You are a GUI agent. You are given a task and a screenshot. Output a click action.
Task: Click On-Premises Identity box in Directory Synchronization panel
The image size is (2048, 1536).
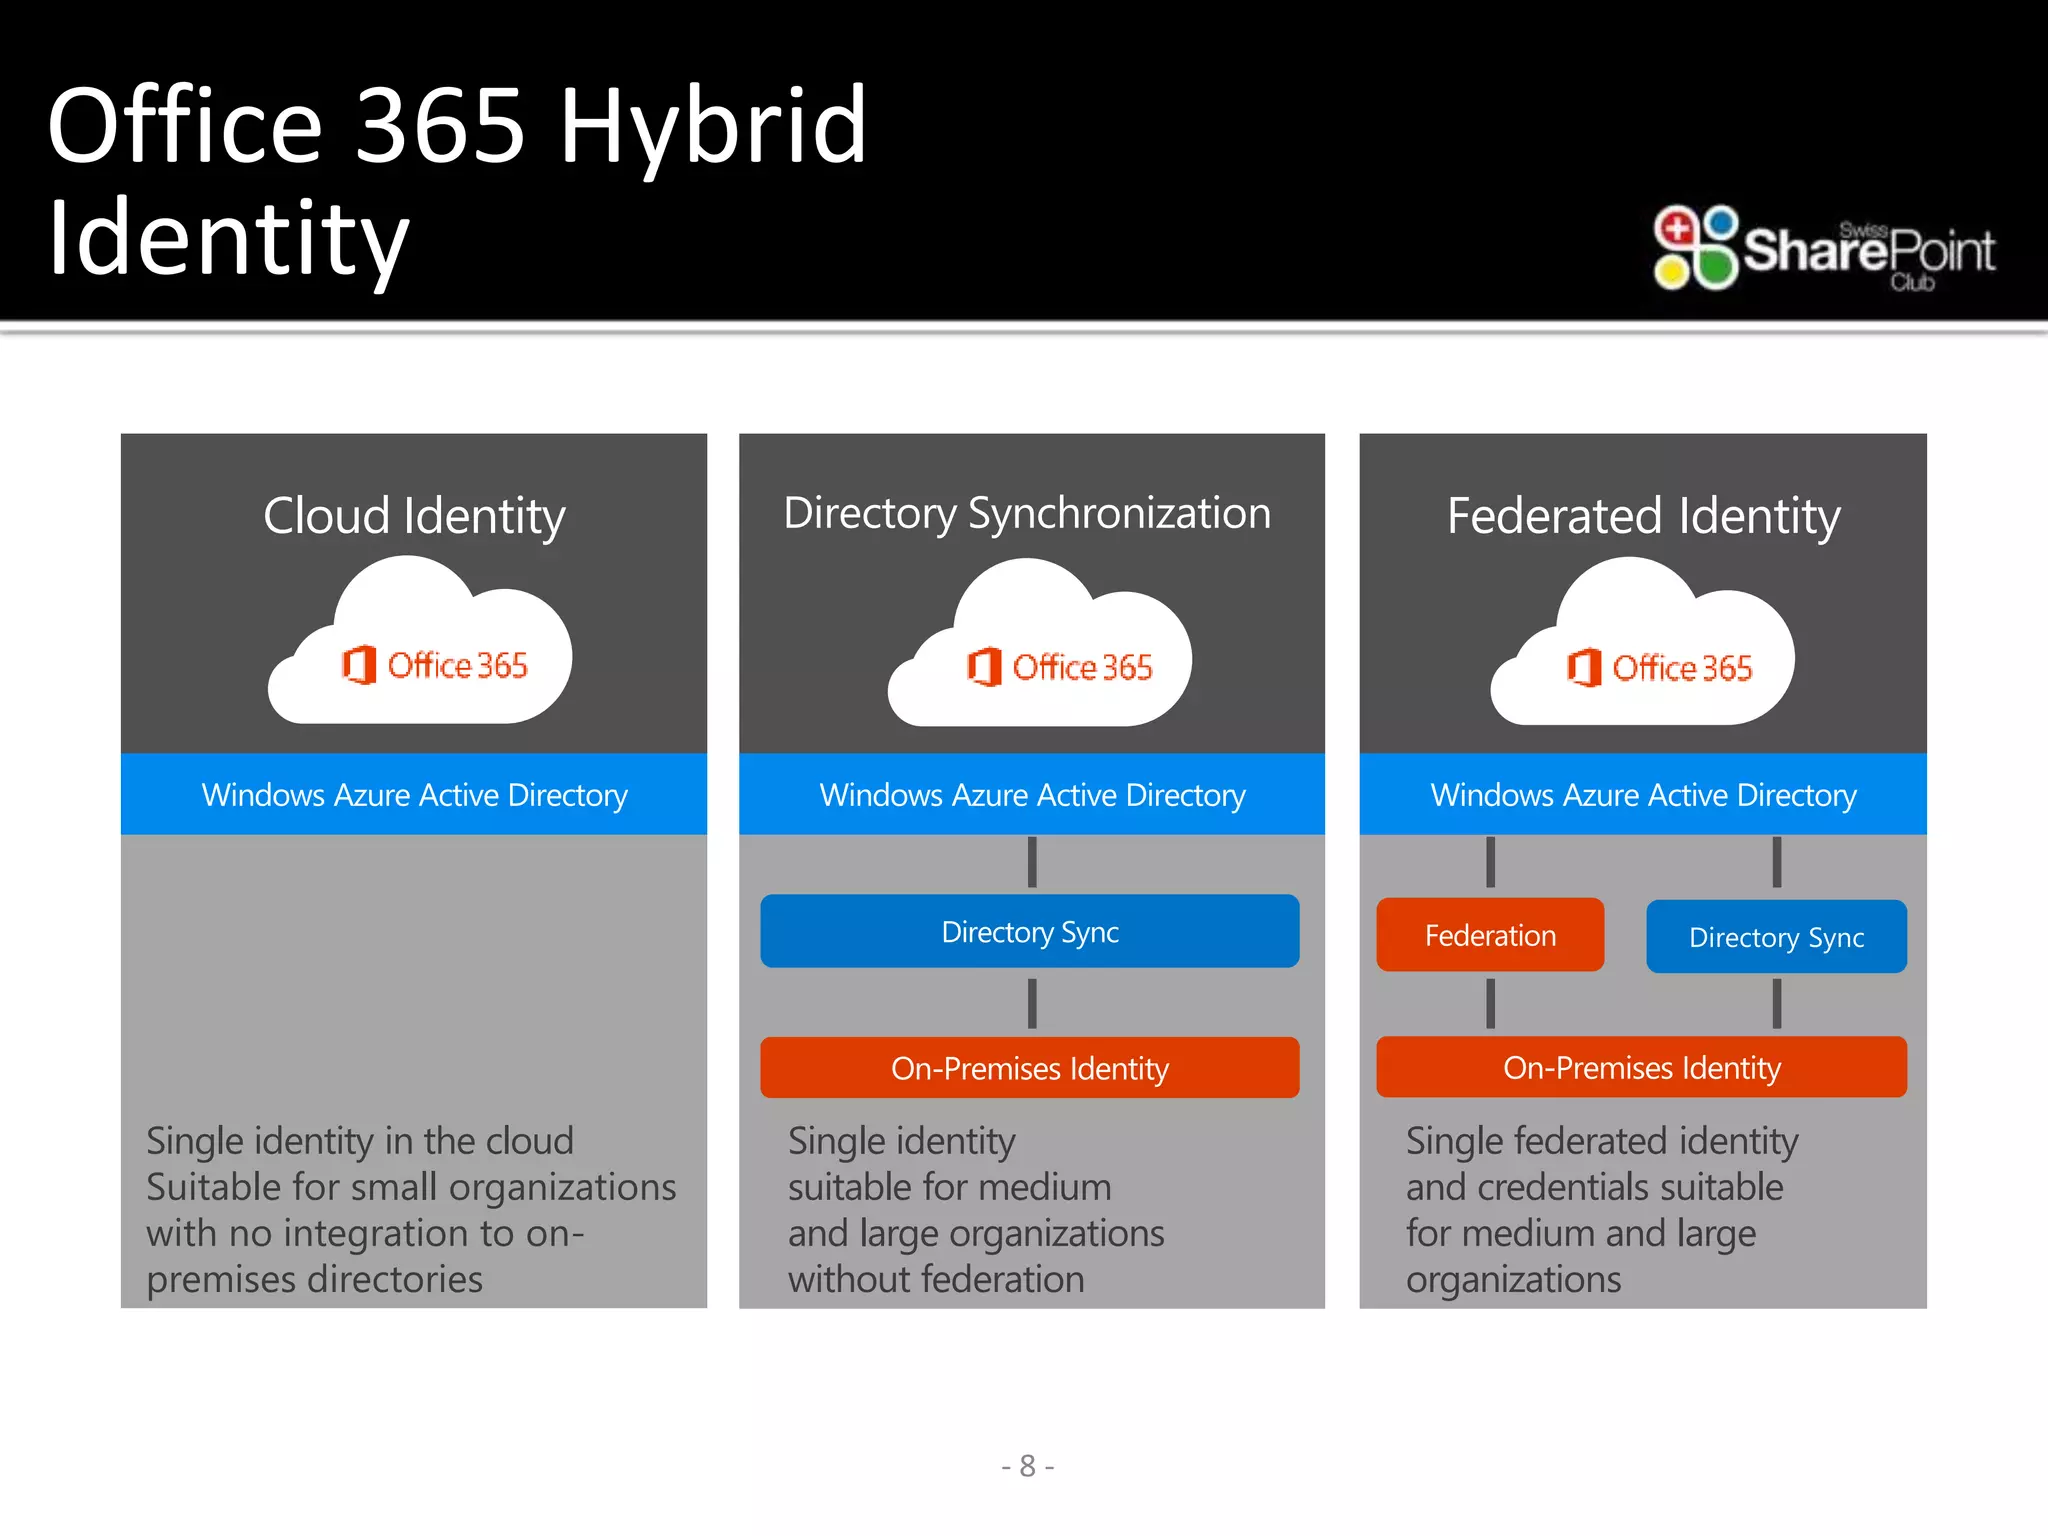point(1030,1068)
